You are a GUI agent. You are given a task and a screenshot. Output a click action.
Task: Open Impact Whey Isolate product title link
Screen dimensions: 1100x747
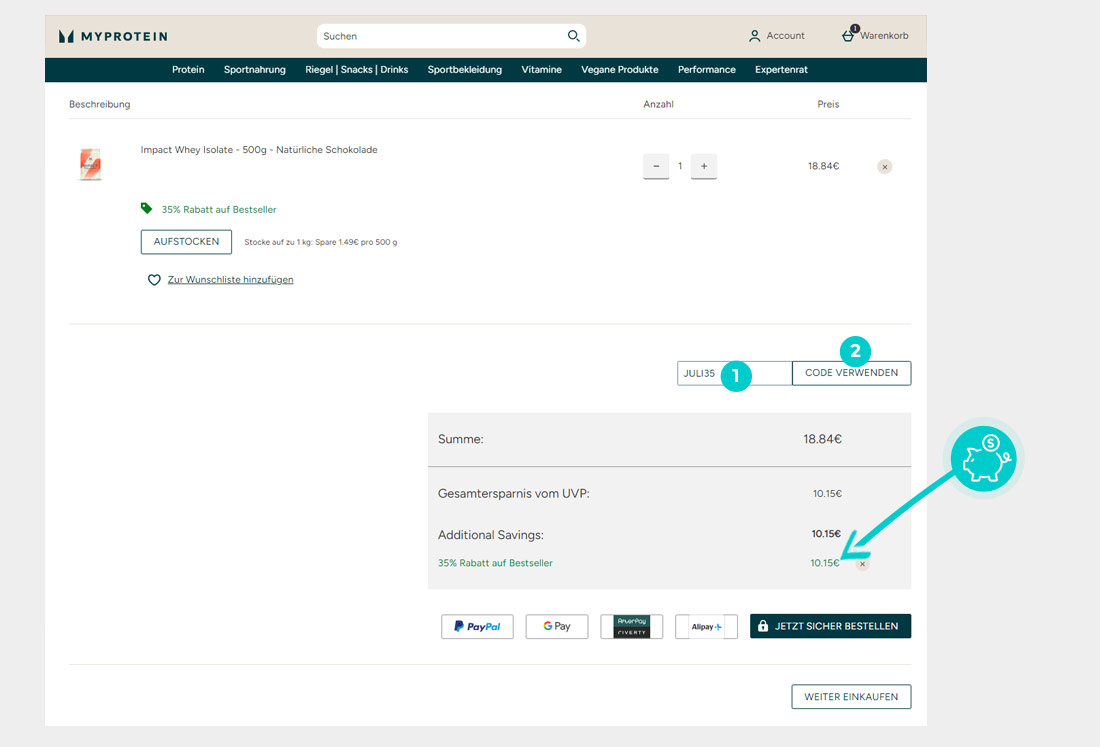[x=259, y=149]
